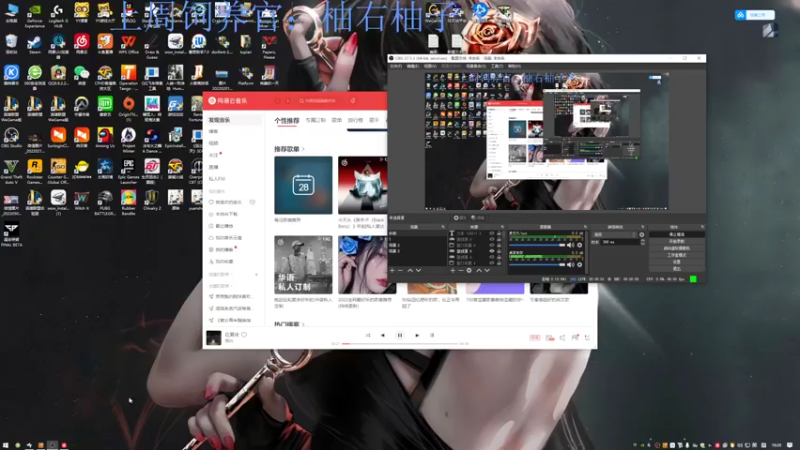Add a new source in the OBS Sources panel
800x450 pixels.
pyautogui.click(x=452, y=270)
